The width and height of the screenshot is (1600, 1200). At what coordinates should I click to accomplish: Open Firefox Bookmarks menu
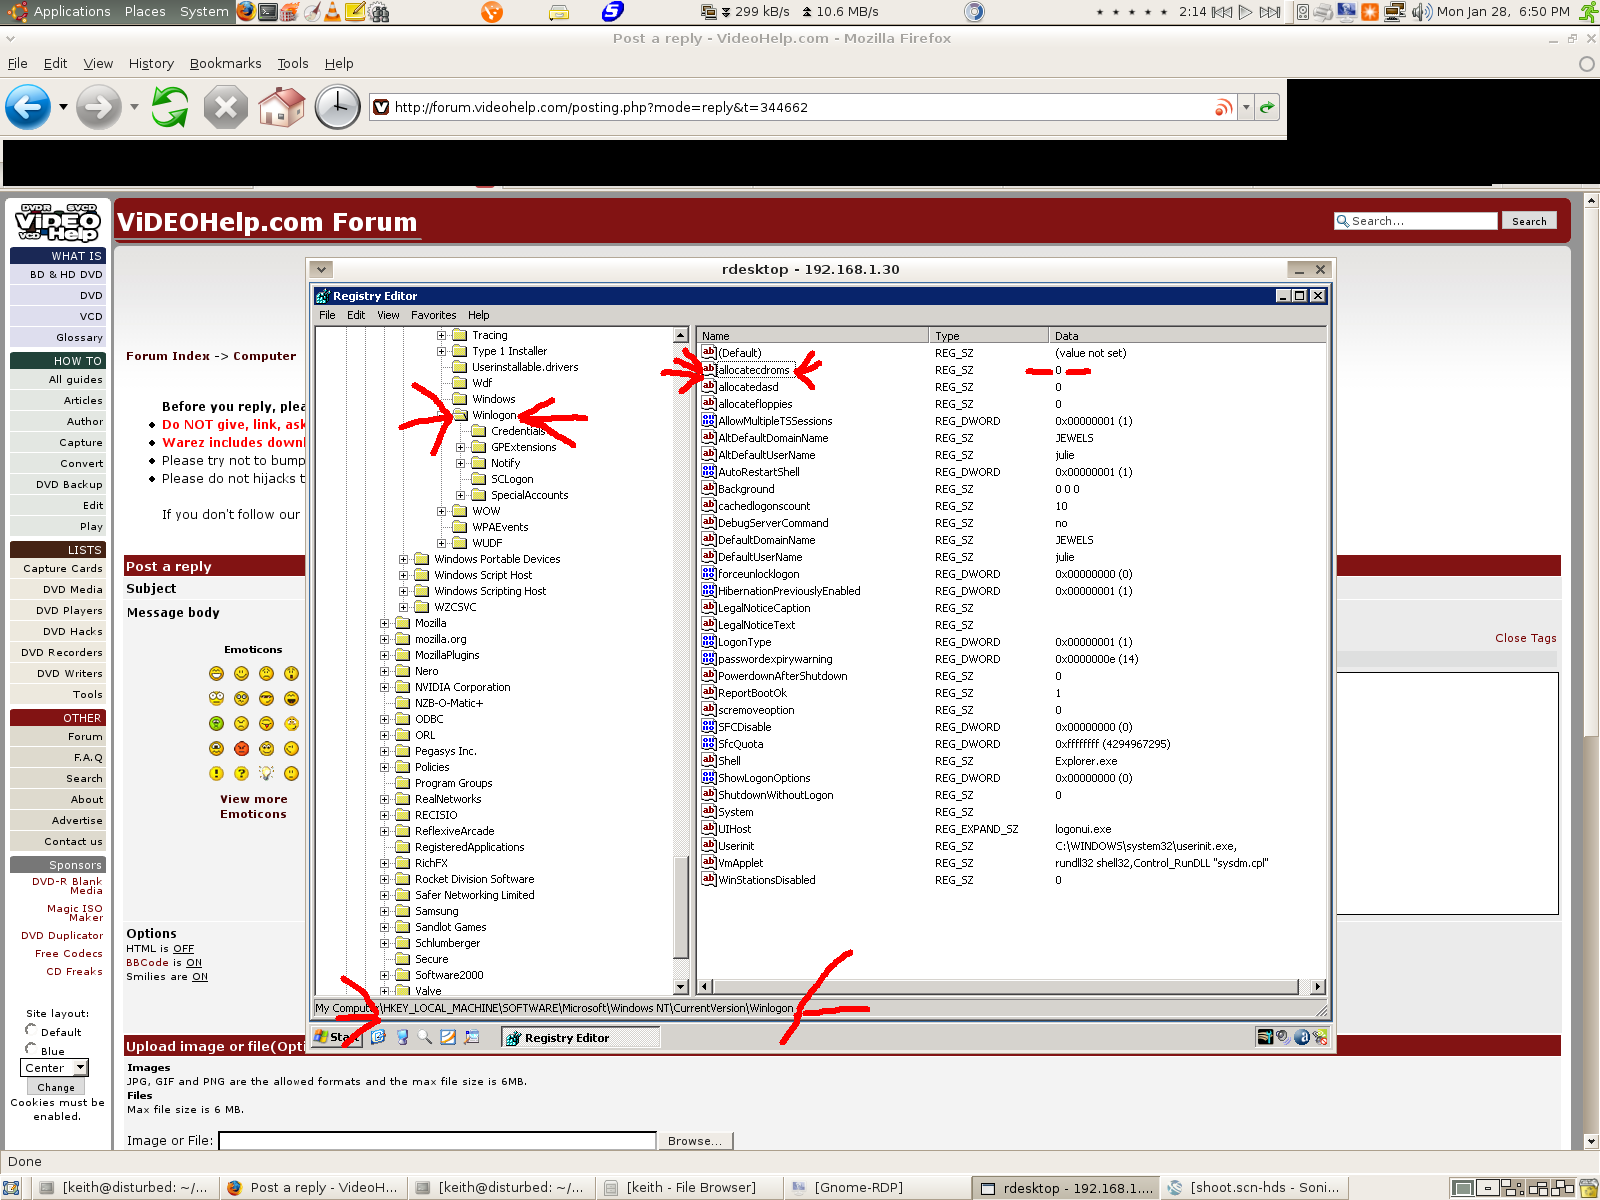(x=225, y=63)
